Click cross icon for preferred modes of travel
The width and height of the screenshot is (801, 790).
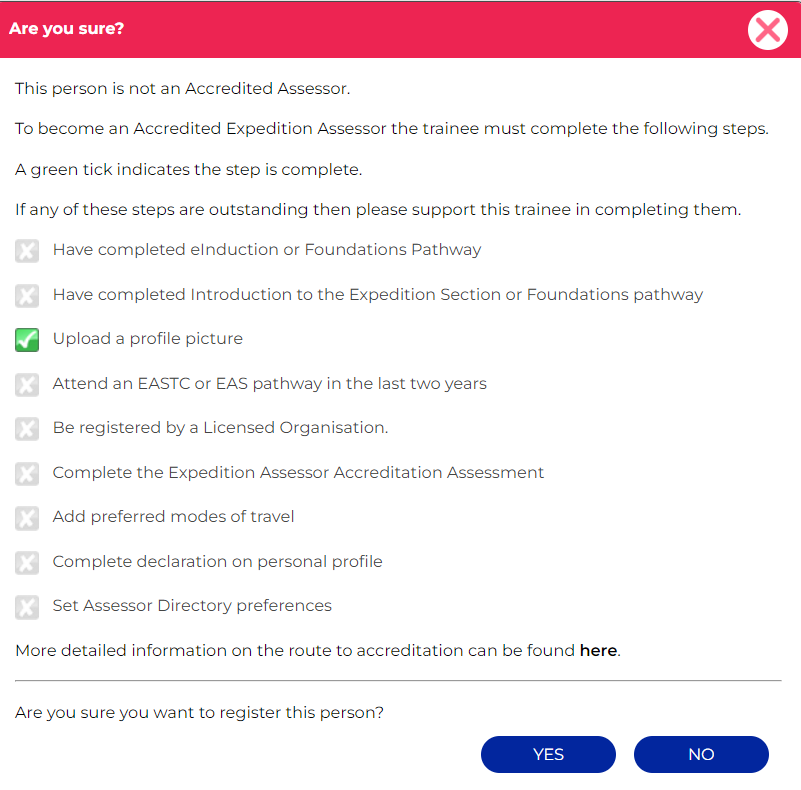click(27, 518)
